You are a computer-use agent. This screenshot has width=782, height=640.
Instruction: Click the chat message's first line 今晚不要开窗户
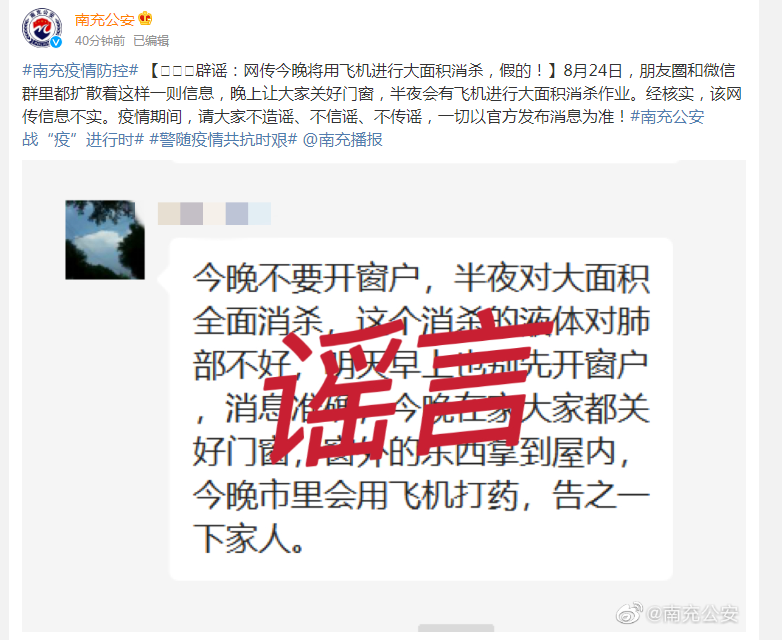pyautogui.click(x=306, y=278)
